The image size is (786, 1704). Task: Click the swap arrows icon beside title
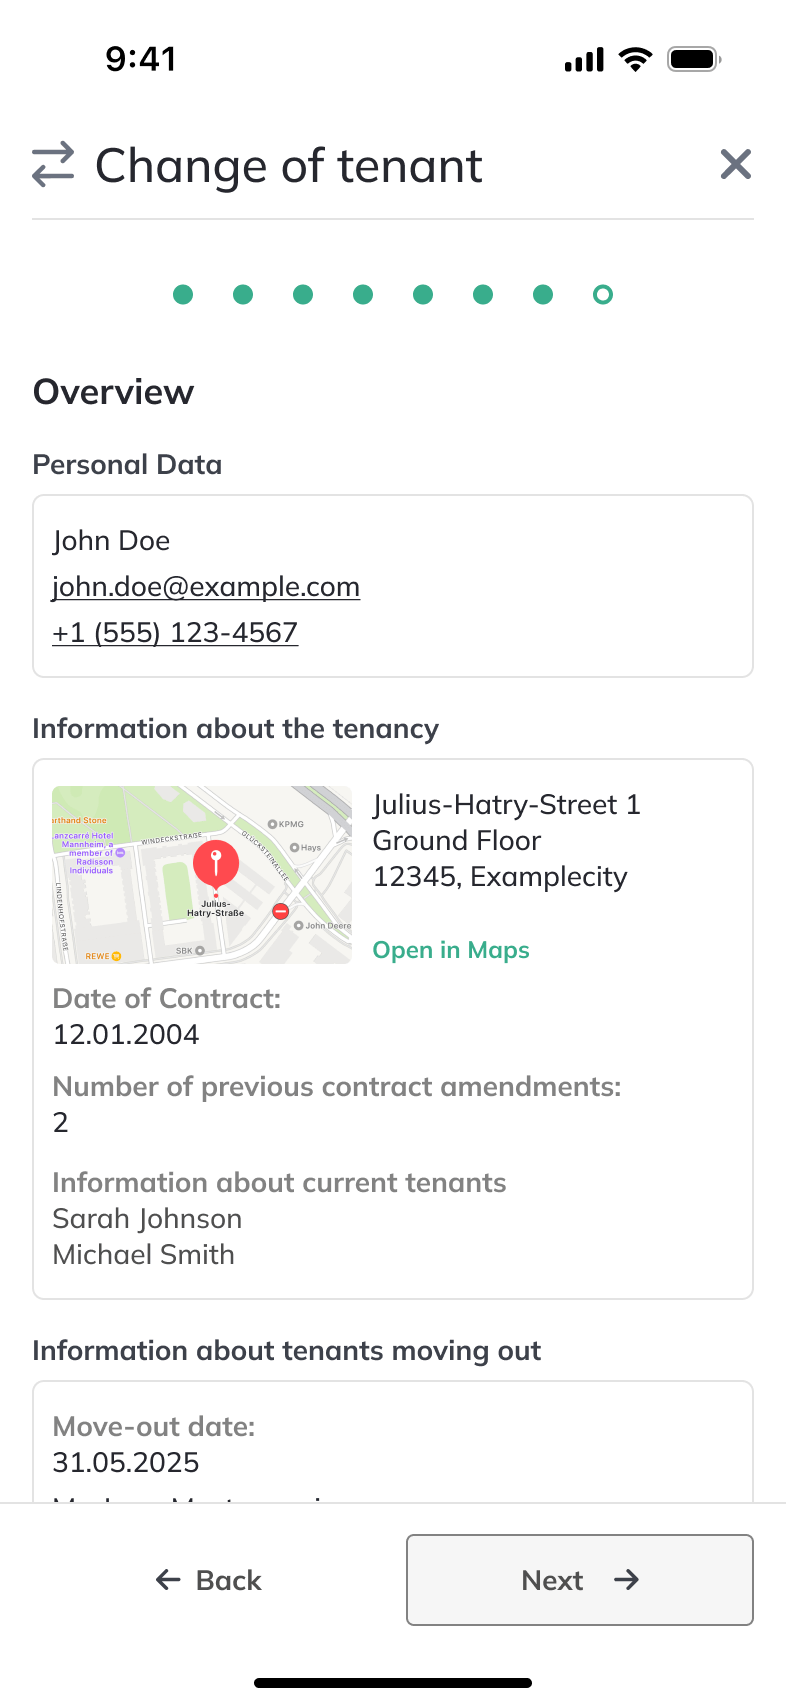tap(53, 165)
